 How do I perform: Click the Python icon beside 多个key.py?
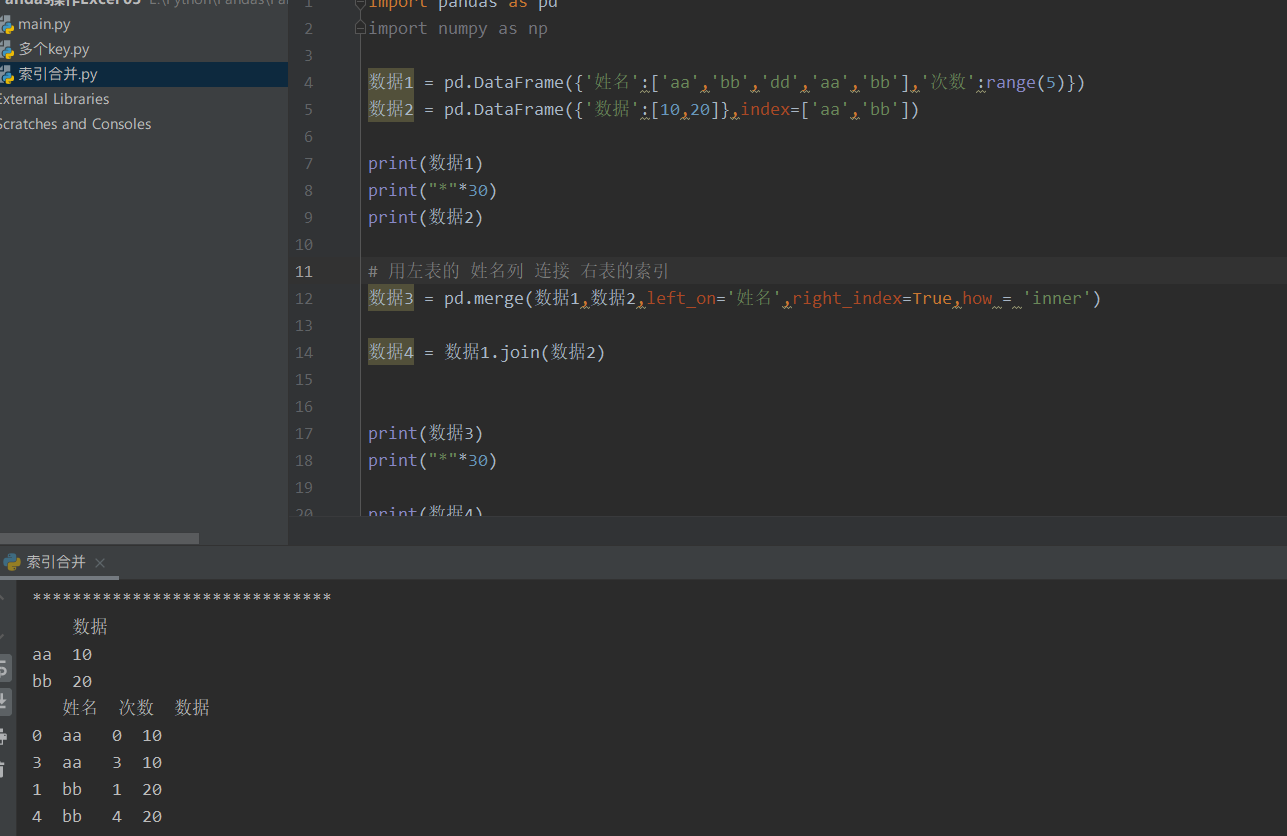point(6,49)
